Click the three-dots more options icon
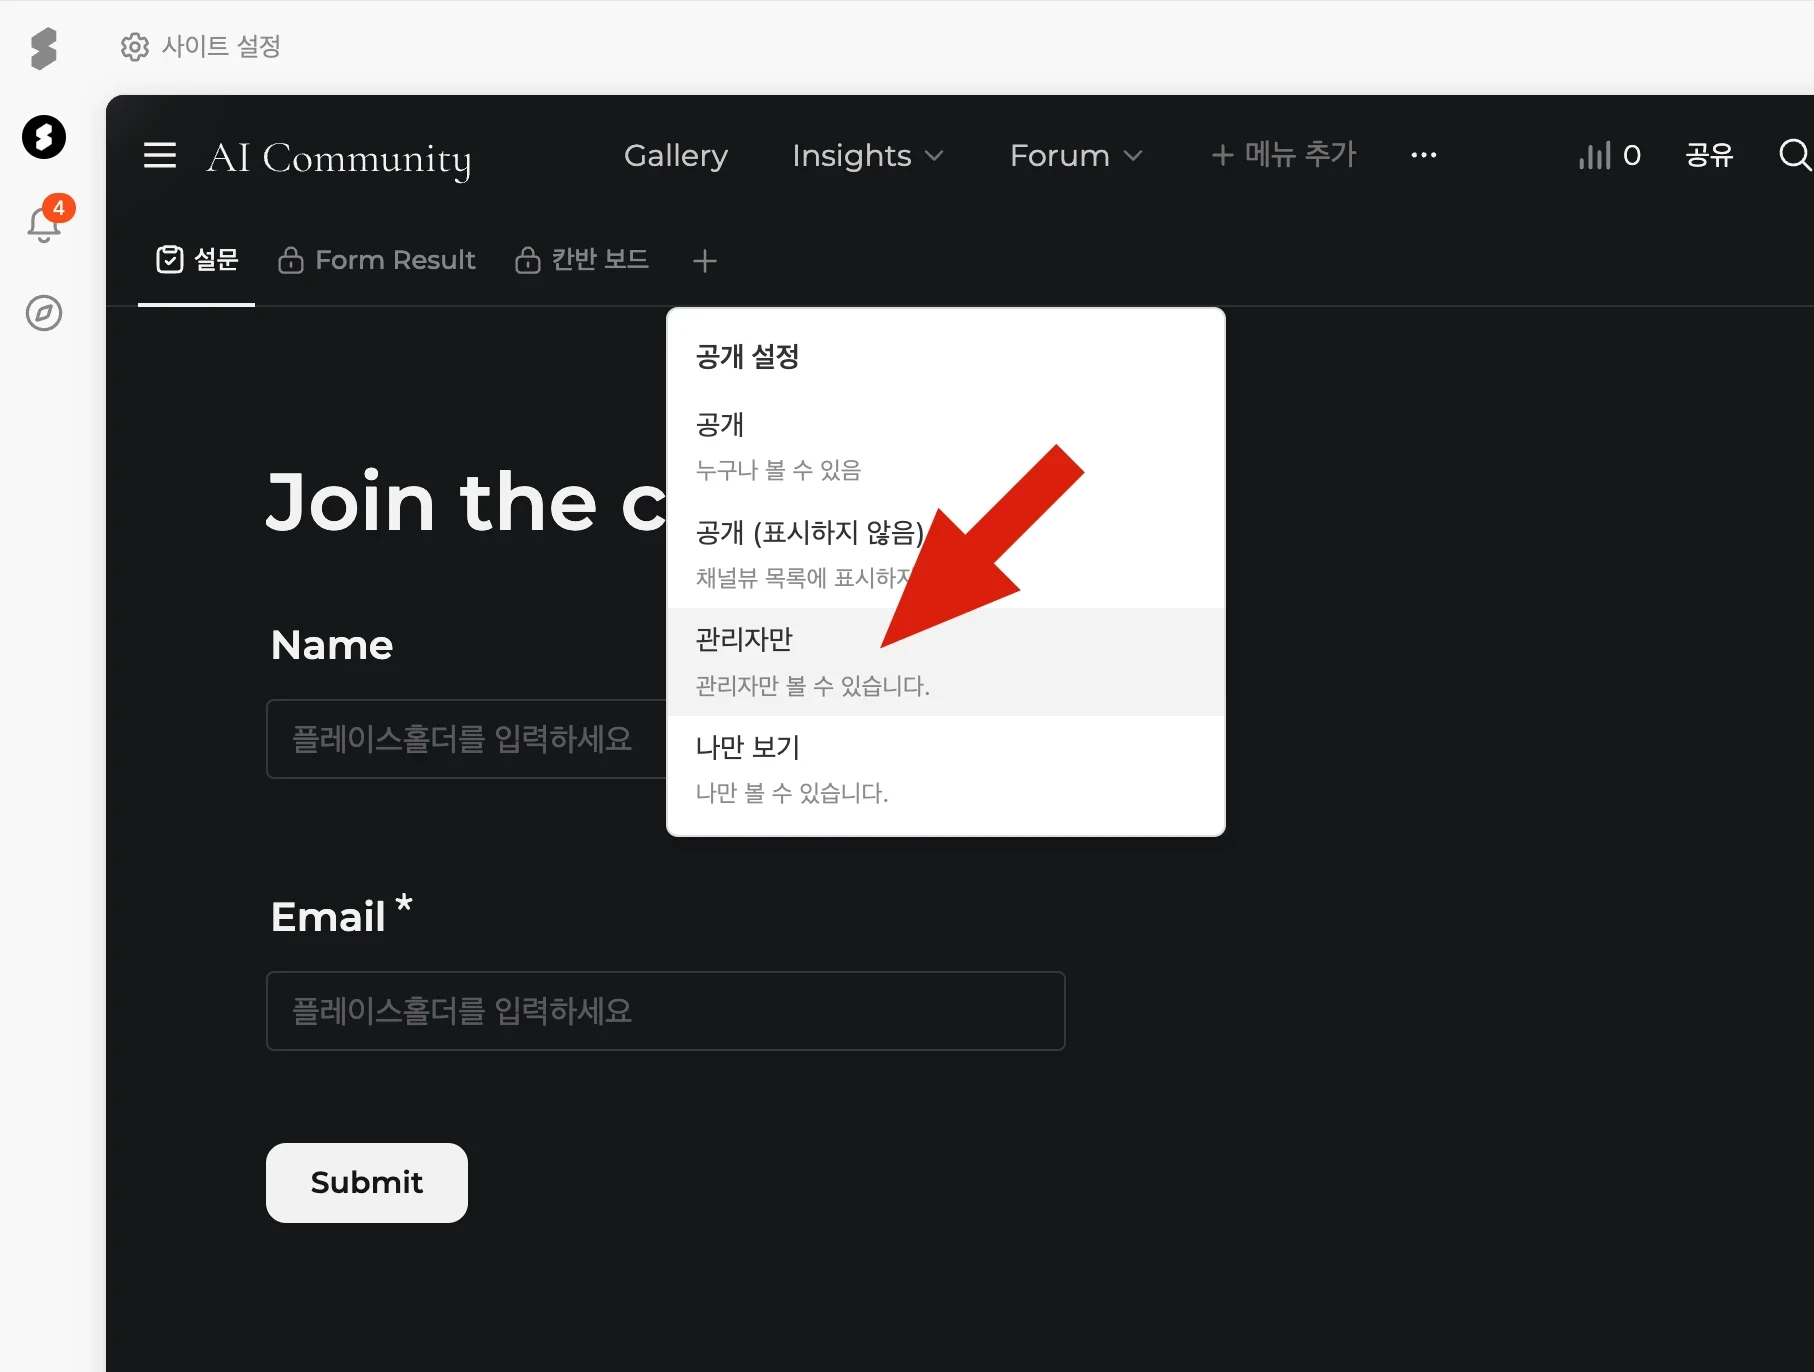The height and width of the screenshot is (1372, 1814). pyautogui.click(x=1423, y=155)
